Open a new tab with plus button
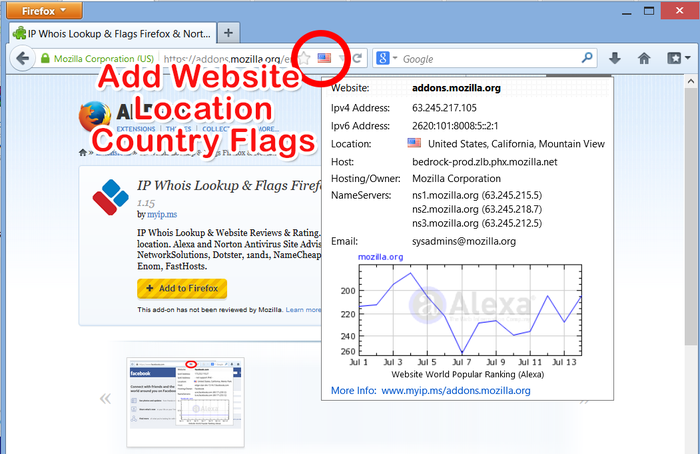700x454 pixels. click(x=228, y=33)
